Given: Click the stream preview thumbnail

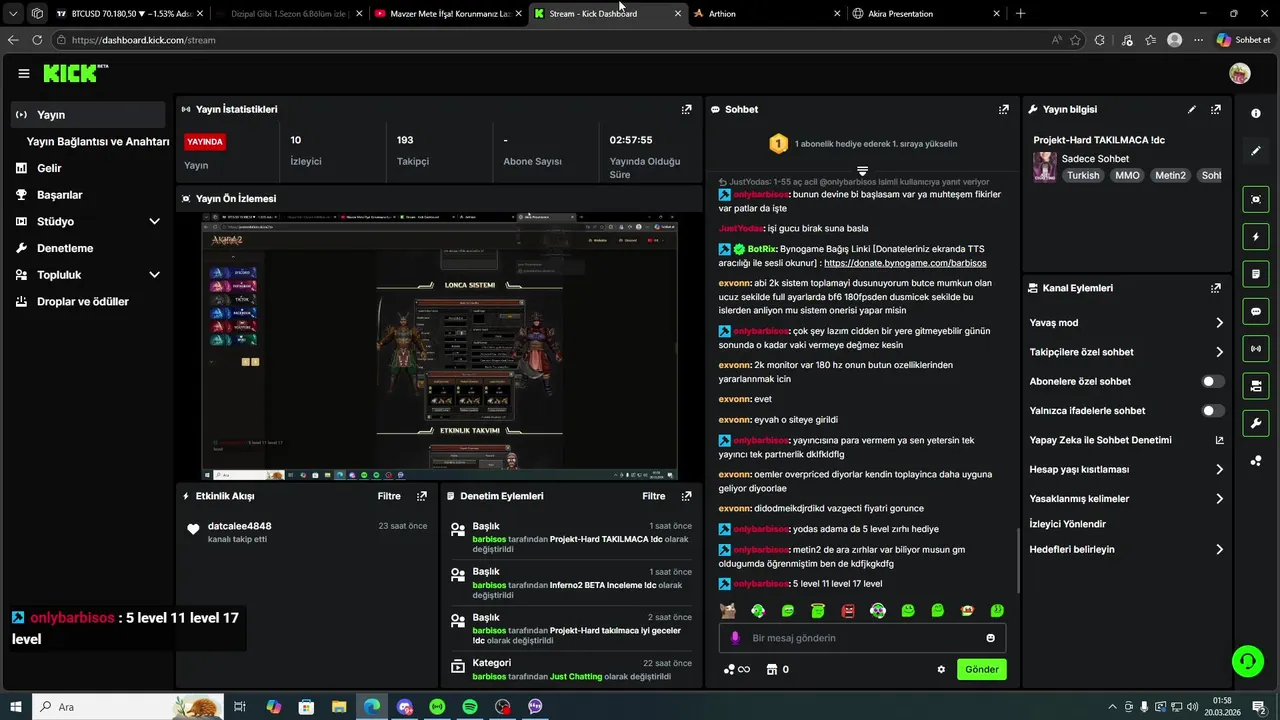Looking at the screenshot, I should click(439, 346).
